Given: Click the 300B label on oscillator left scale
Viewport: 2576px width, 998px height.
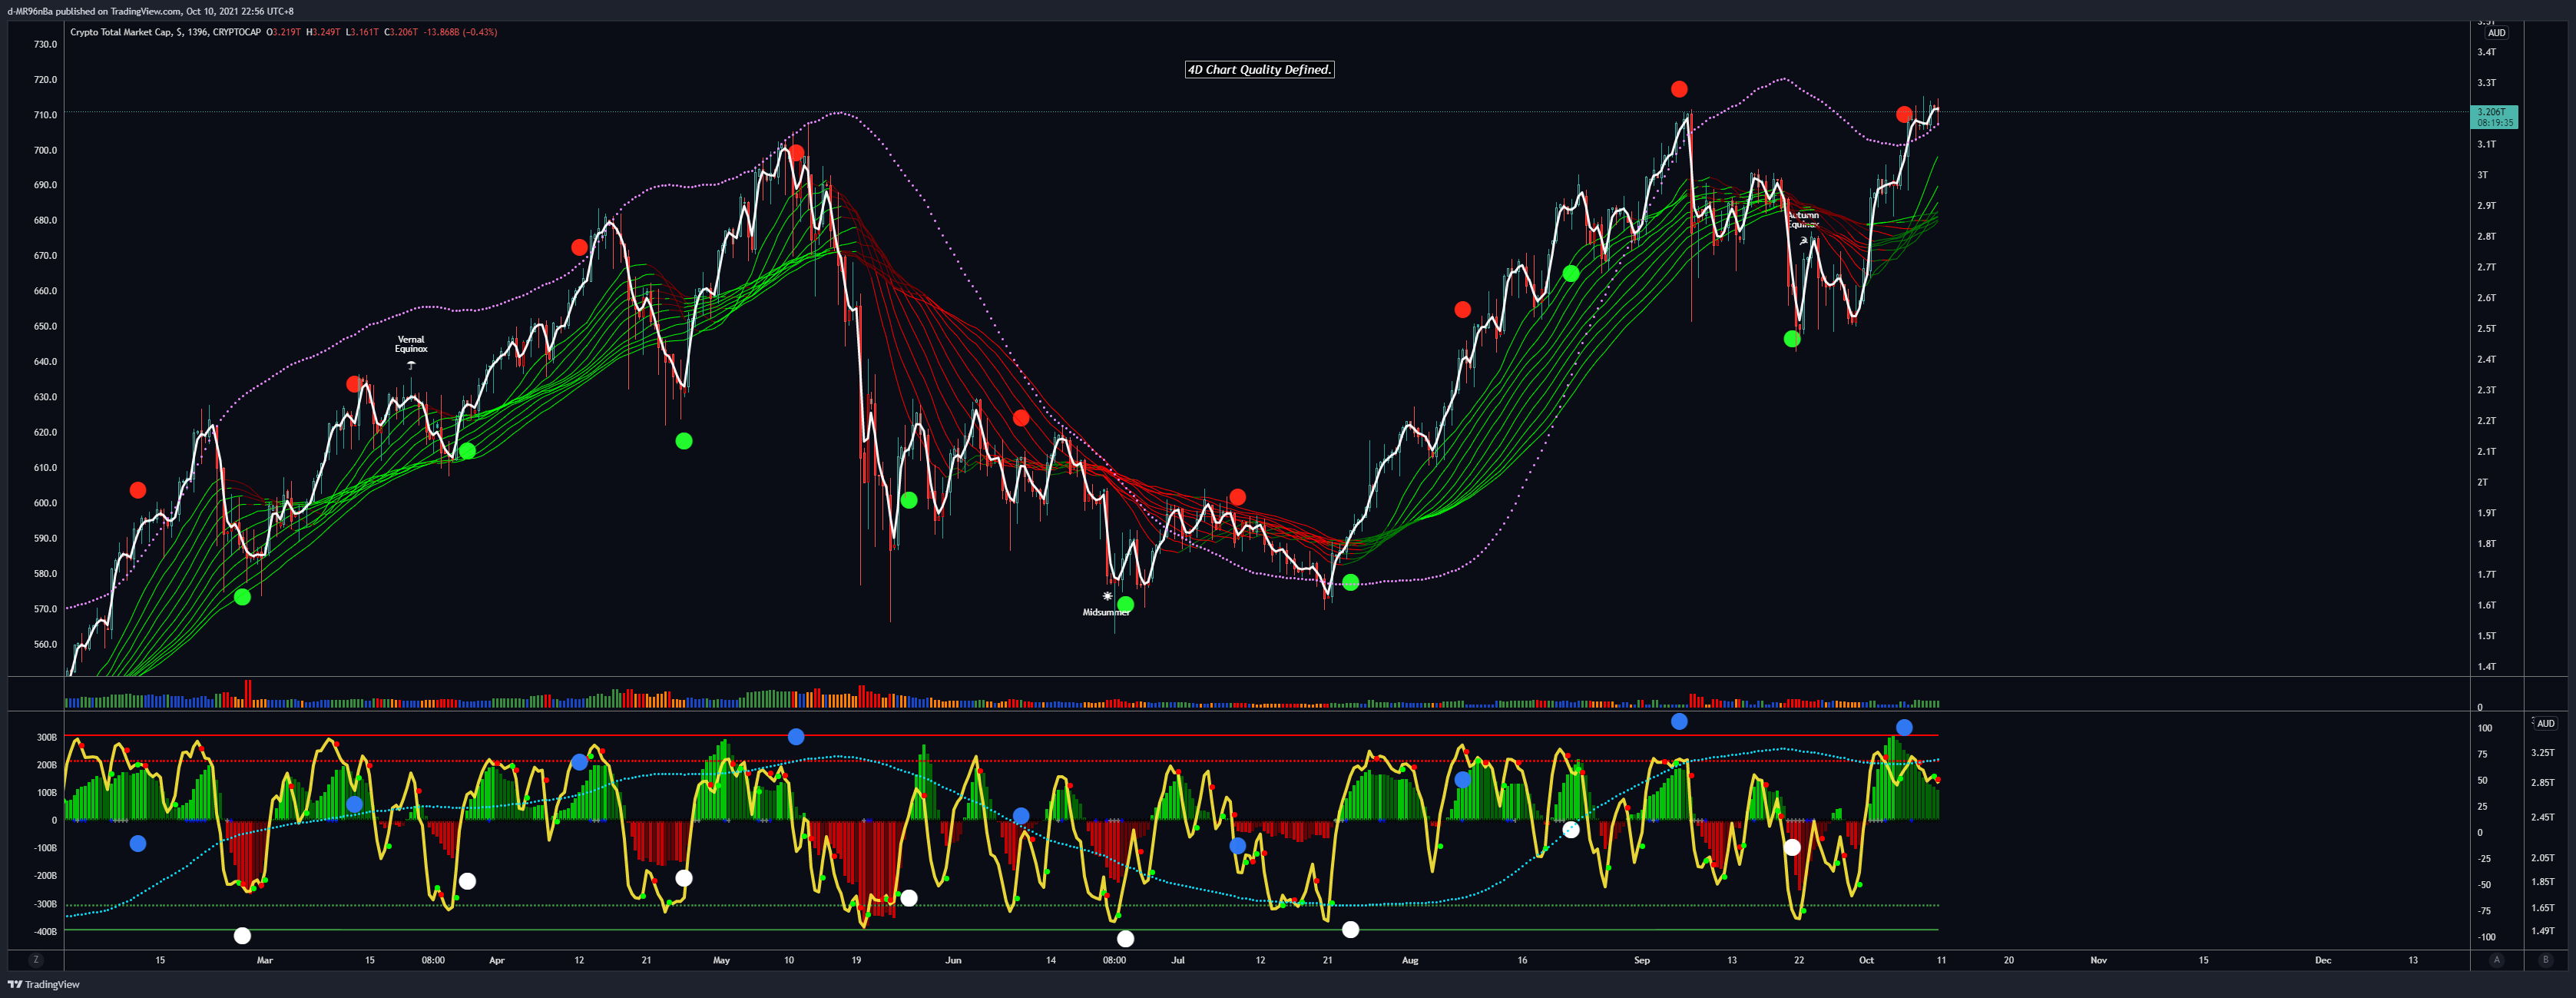Looking at the screenshot, I should pyautogui.click(x=47, y=737).
